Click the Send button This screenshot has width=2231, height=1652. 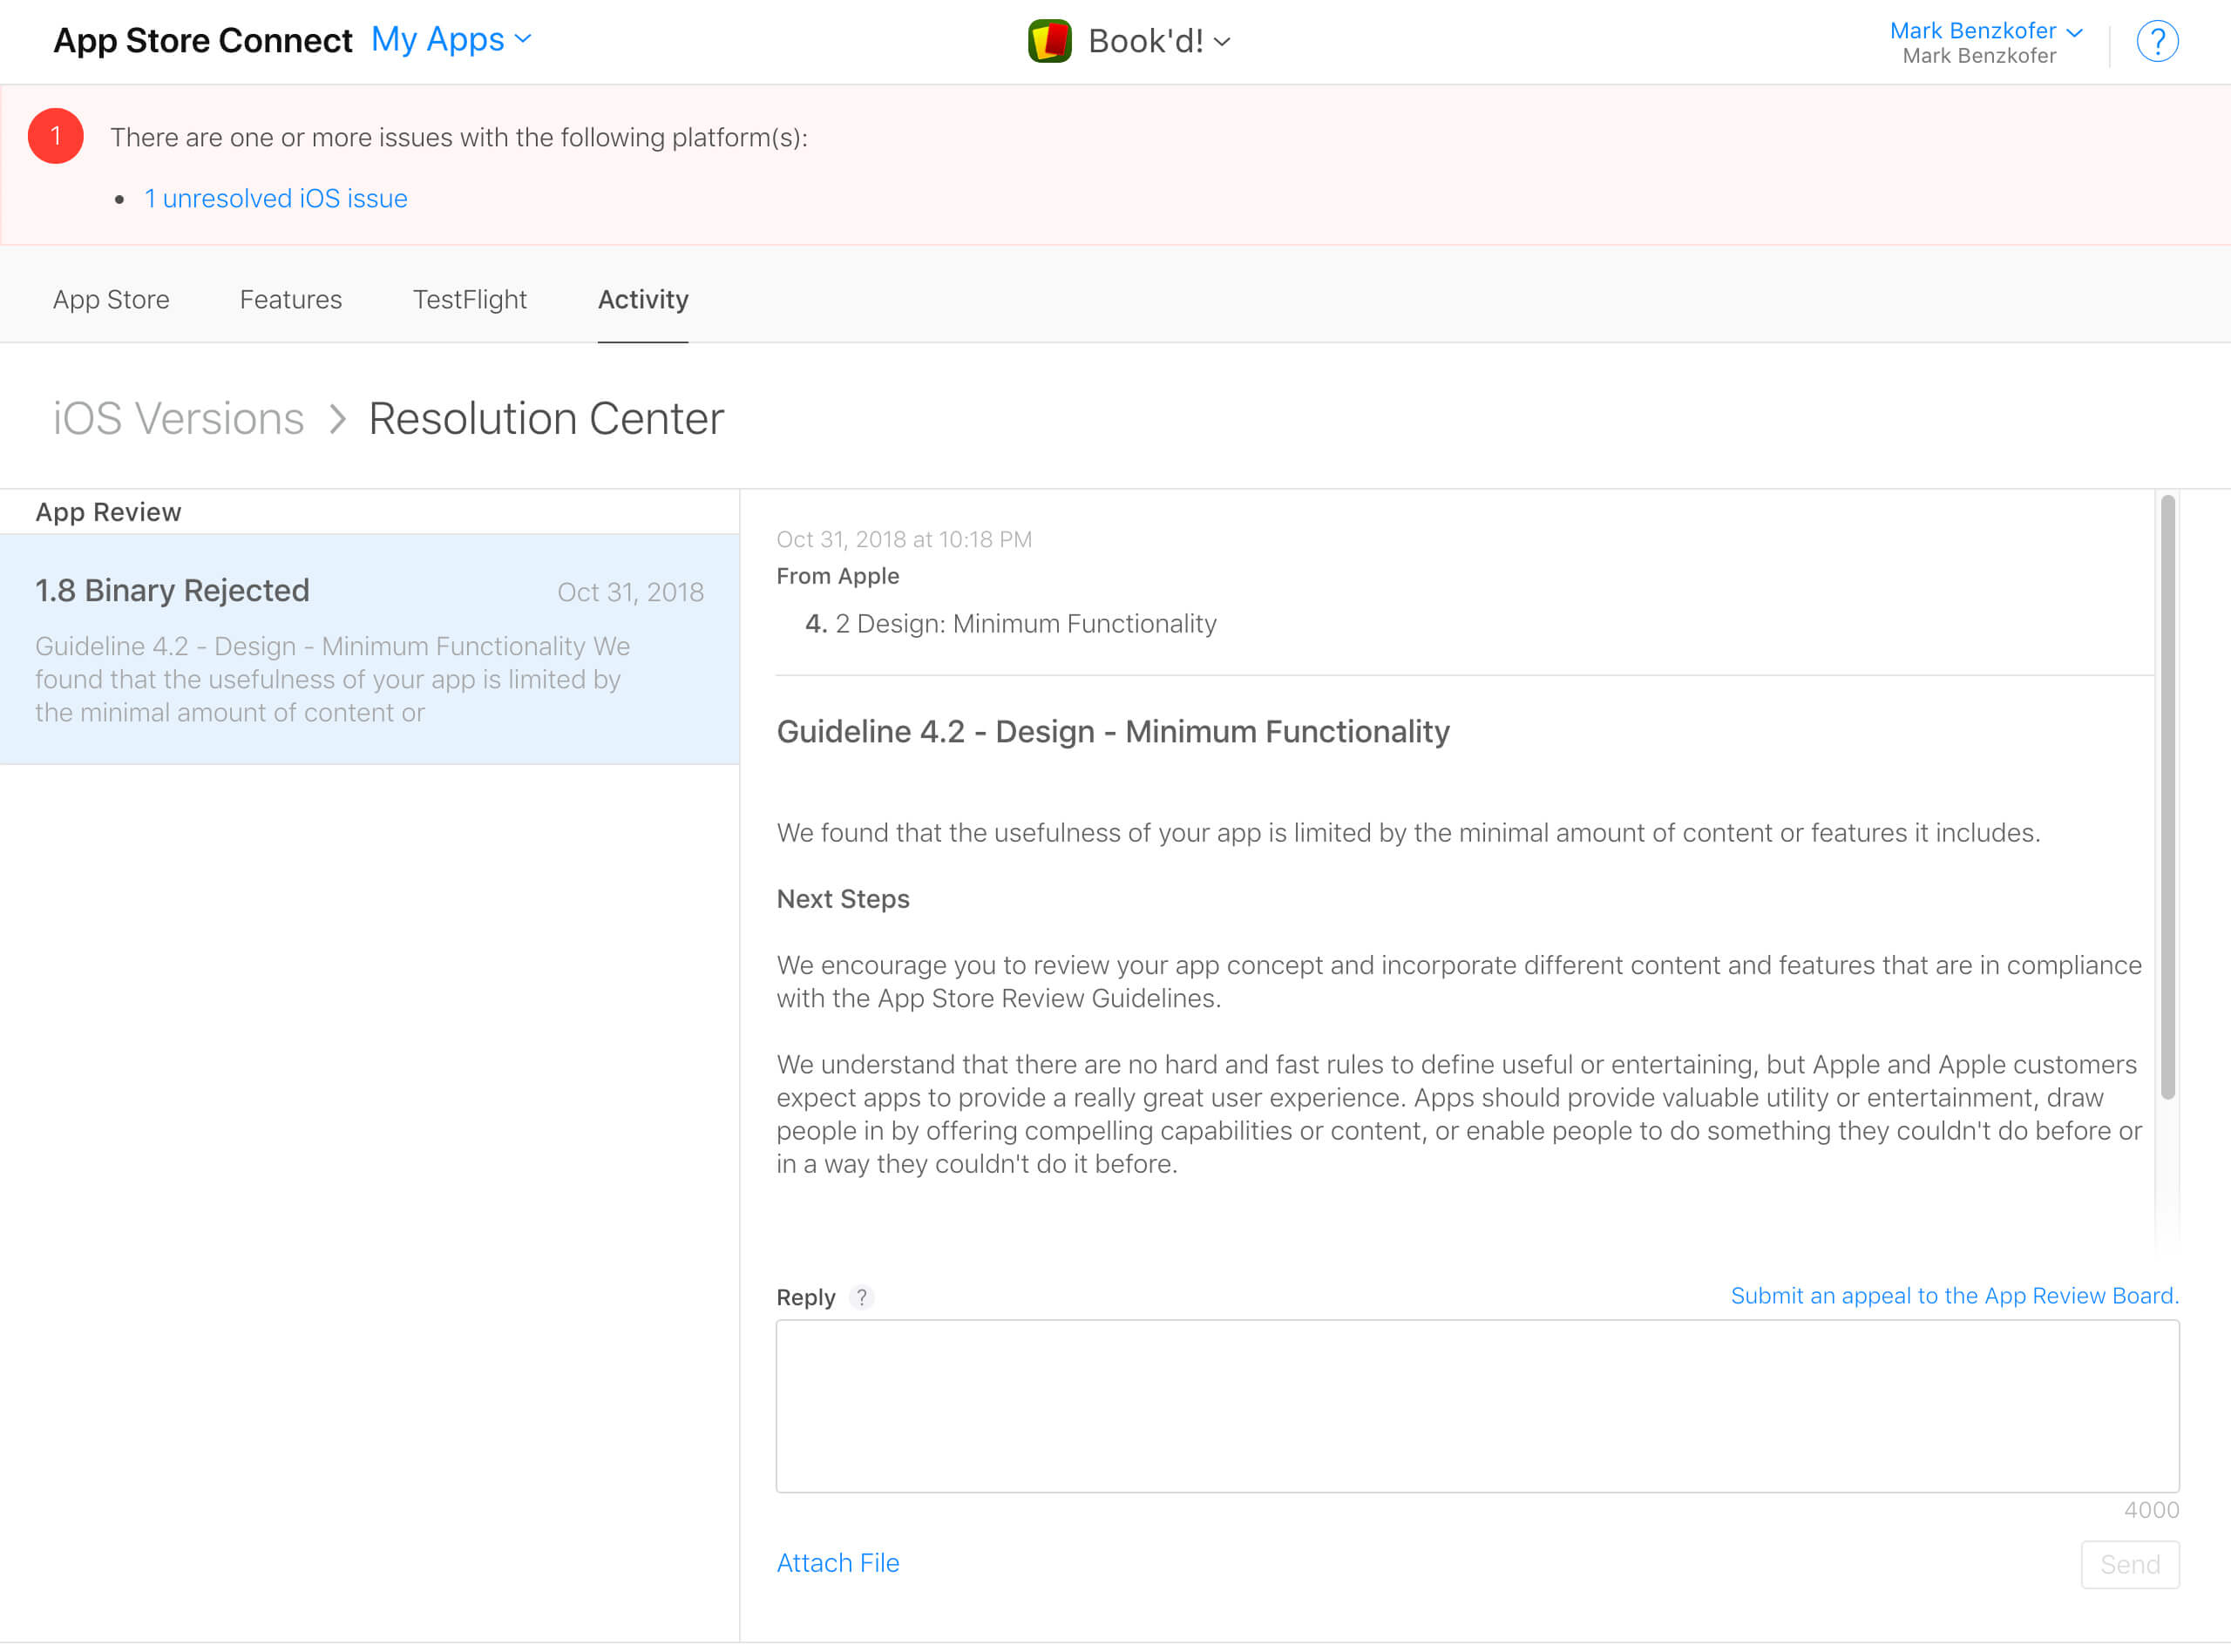(x=2130, y=1564)
